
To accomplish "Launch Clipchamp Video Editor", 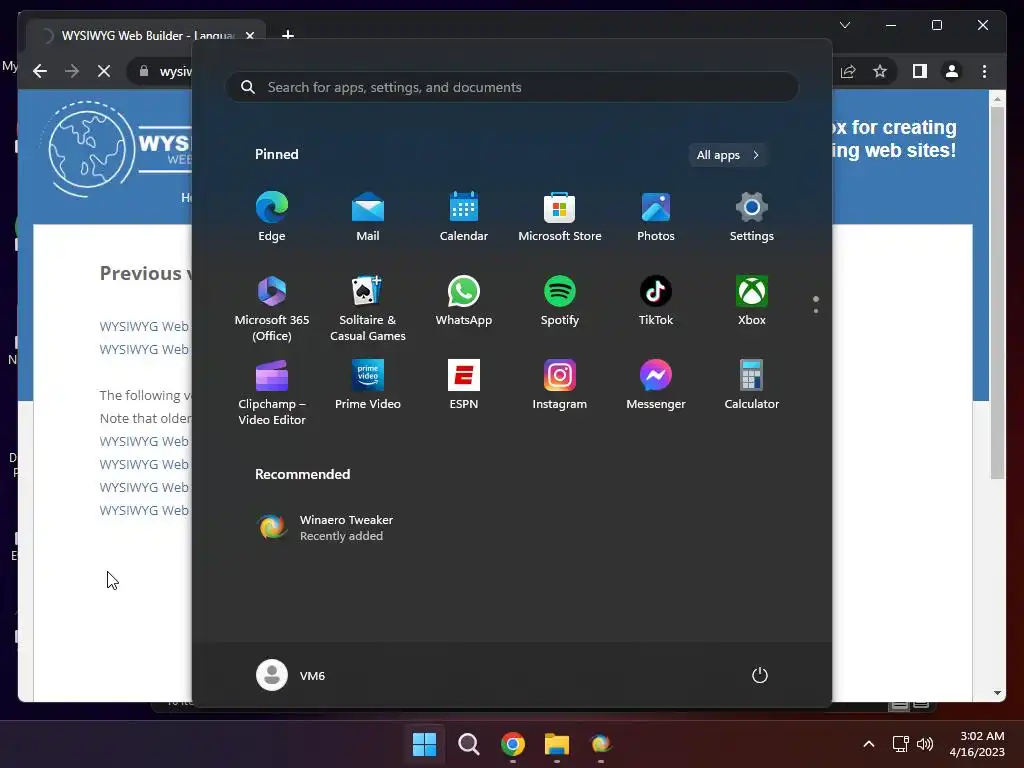I will pyautogui.click(x=272, y=392).
